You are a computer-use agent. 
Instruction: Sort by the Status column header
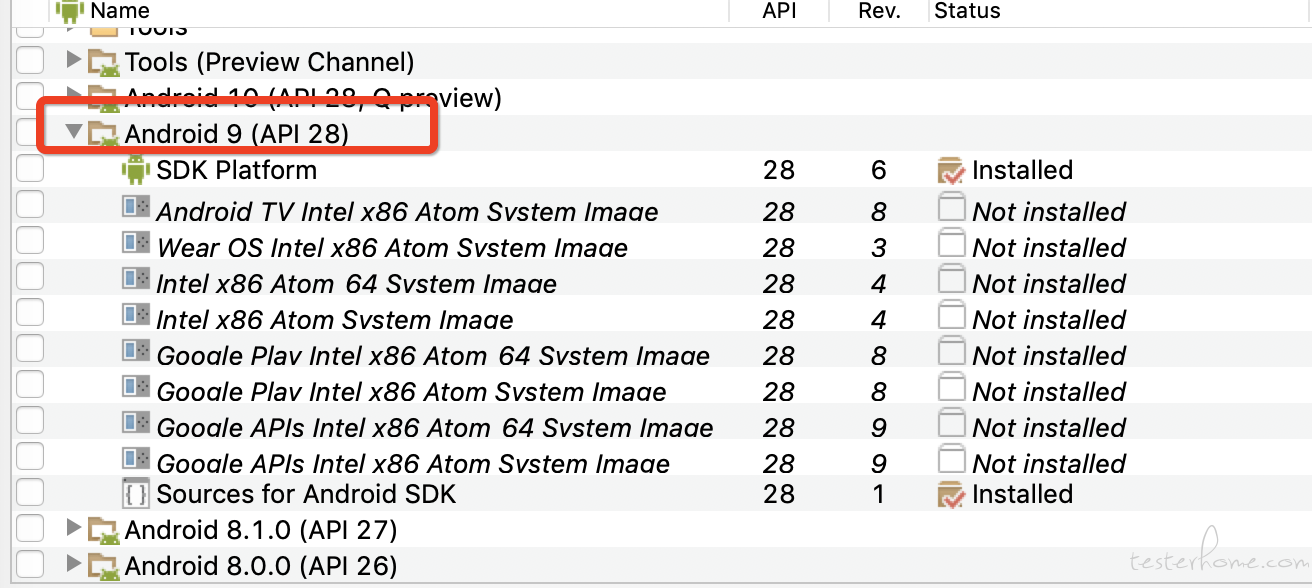[x=967, y=11]
